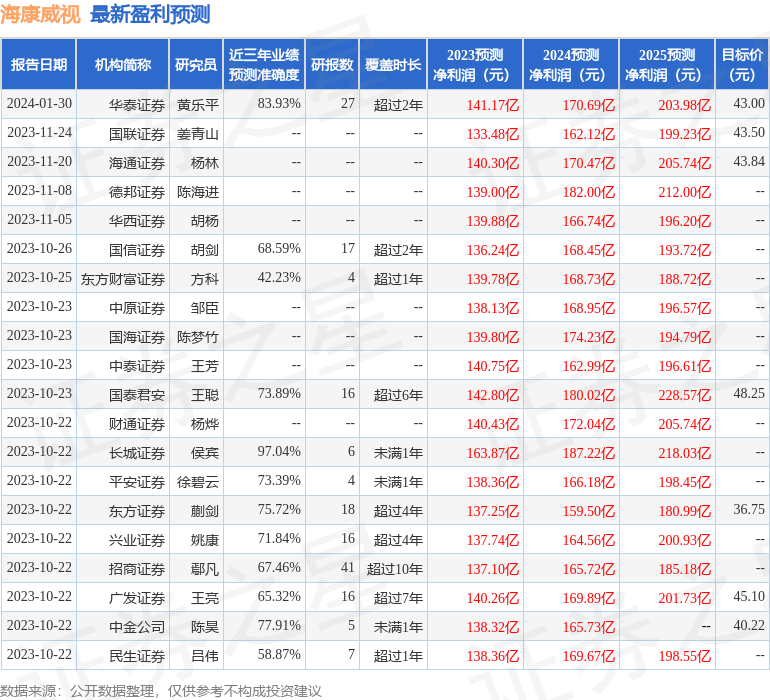Select the date 2024-01-30
This screenshot has height=700, width=770.
[x=39, y=104]
